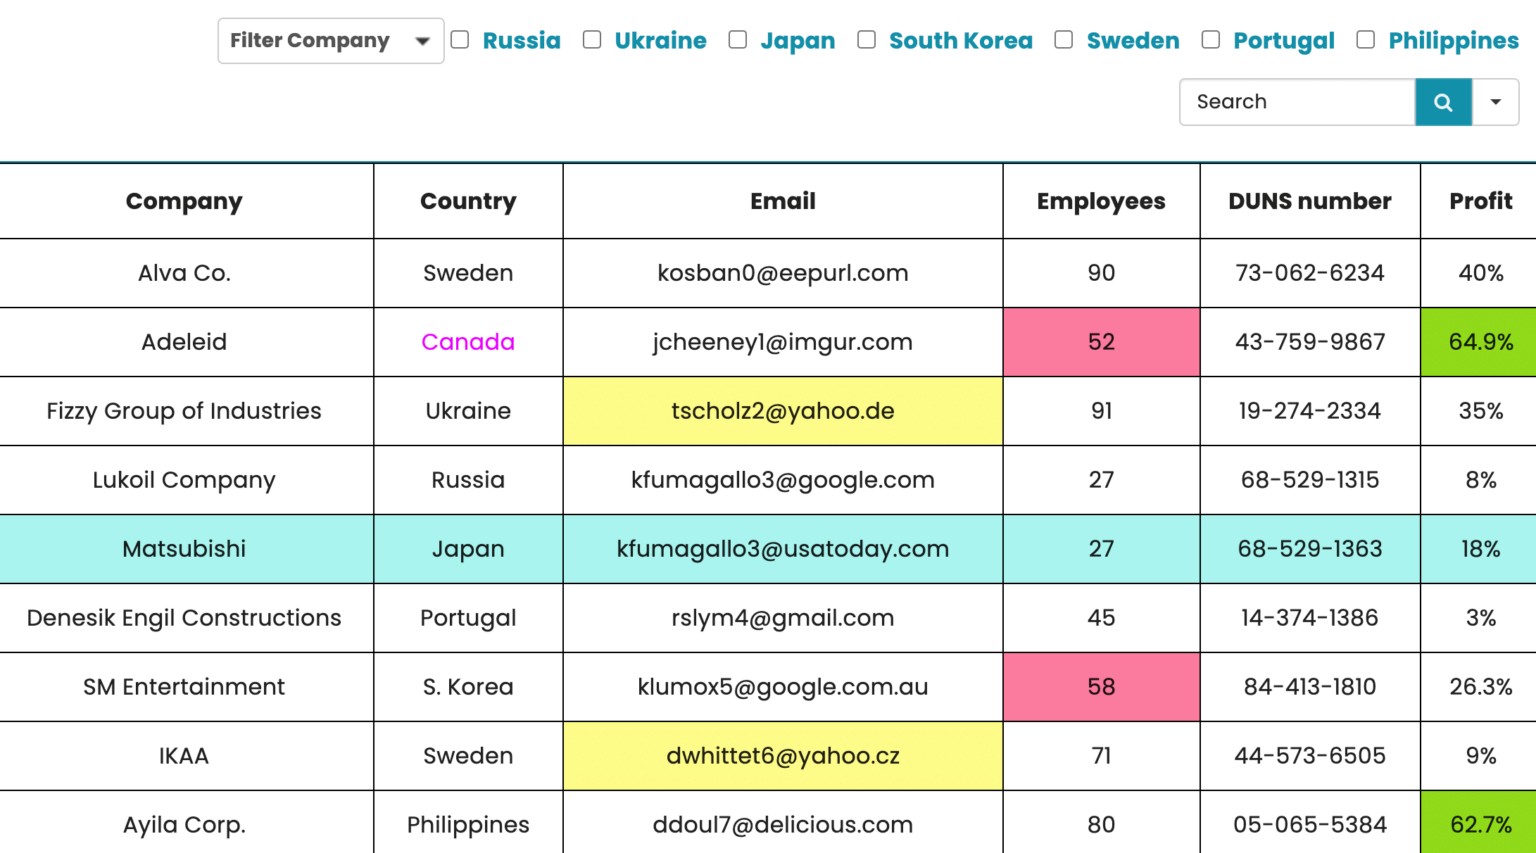Click the pink 58 employees cell

[1101, 687]
